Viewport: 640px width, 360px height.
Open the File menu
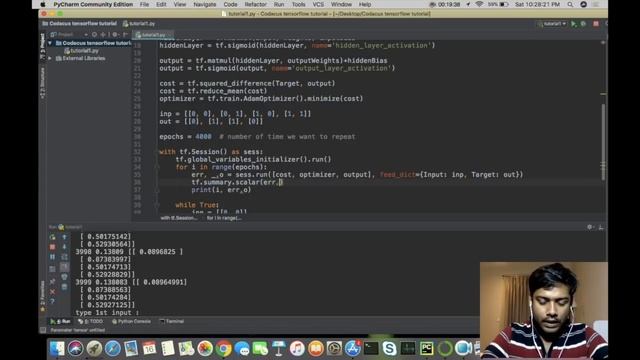click(144, 4)
